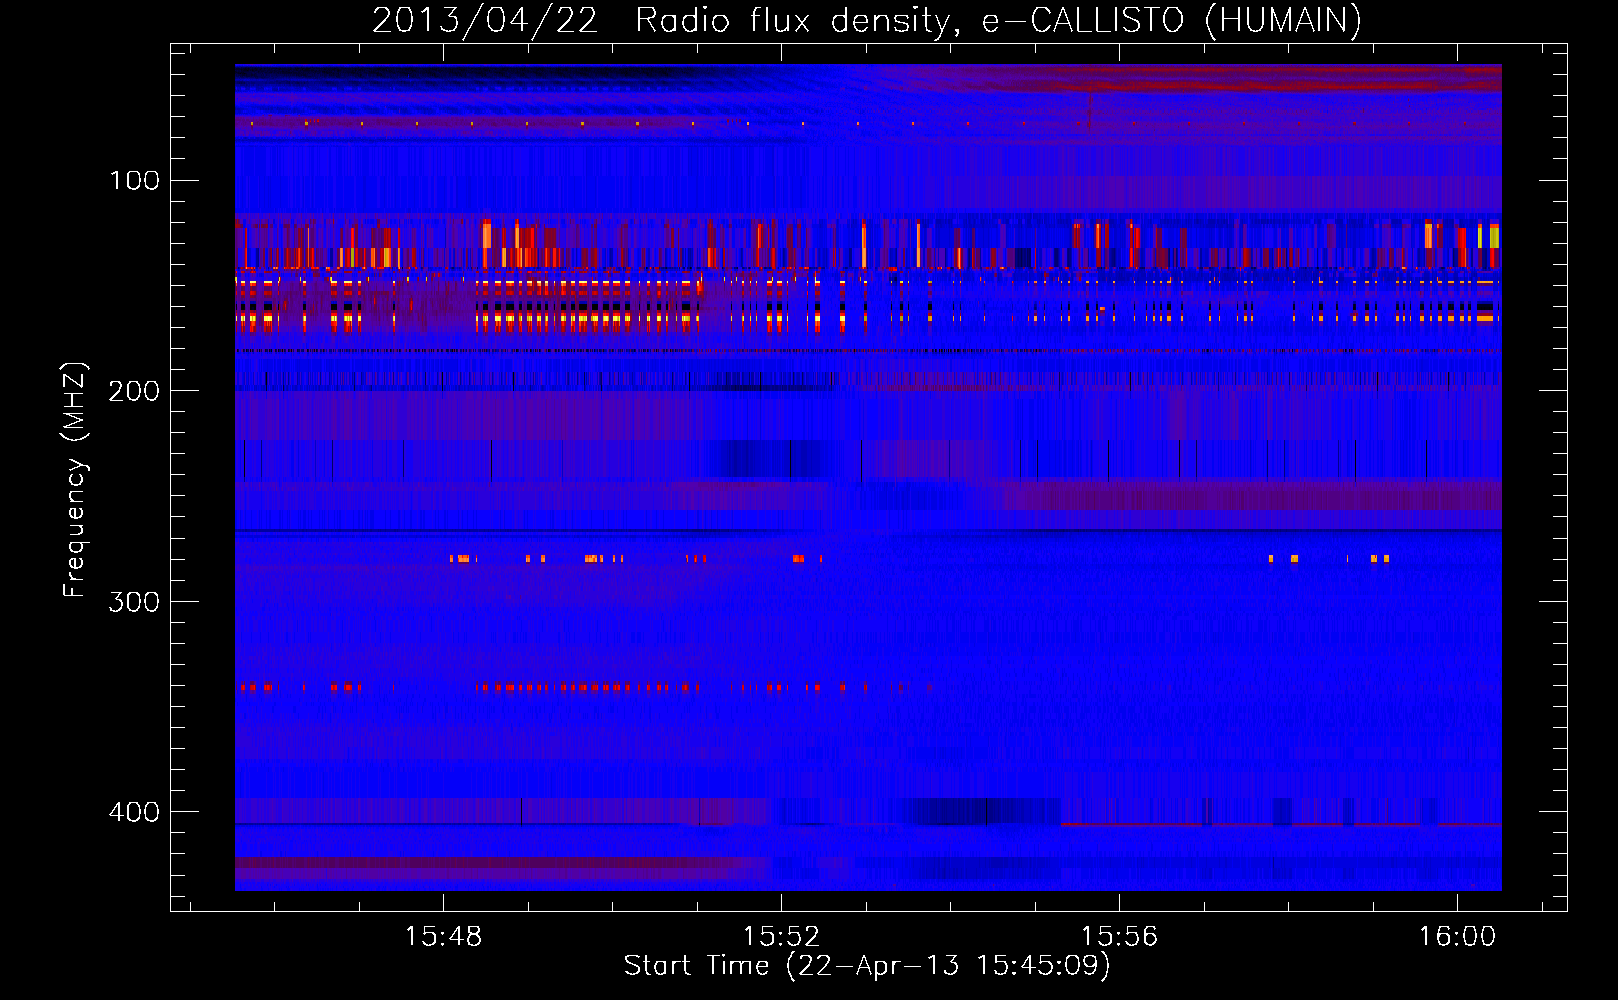Click the plot title "2013/04/22 Radio flux density, e-CALLISTO (HUMAIN)"

pyautogui.click(x=867, y=20)
